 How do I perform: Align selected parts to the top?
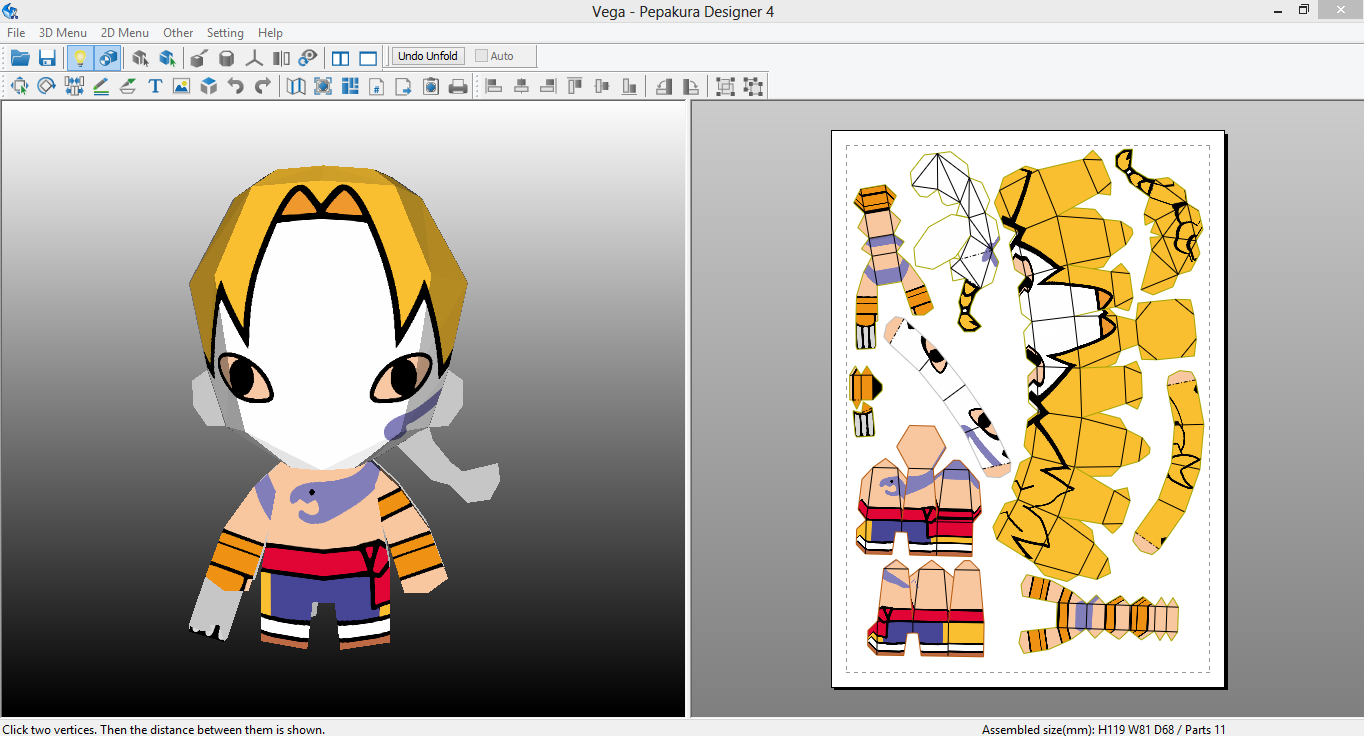[575, 86]
